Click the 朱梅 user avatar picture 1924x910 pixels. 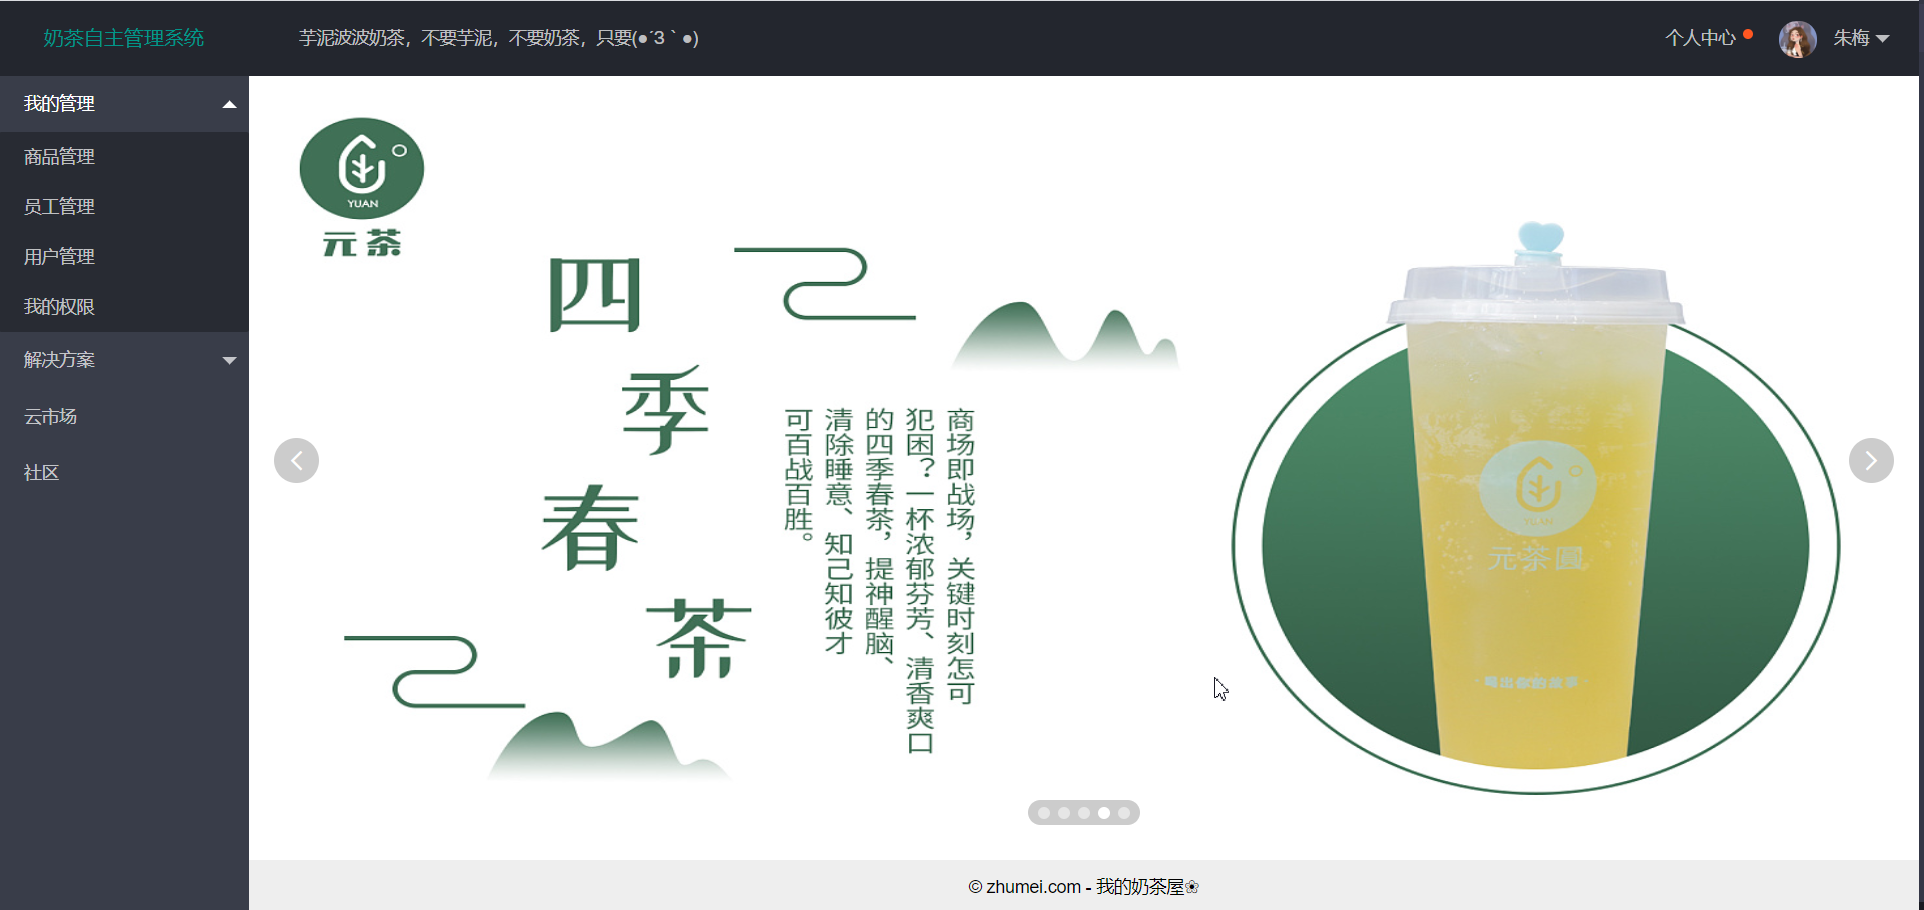point(1797,39)
